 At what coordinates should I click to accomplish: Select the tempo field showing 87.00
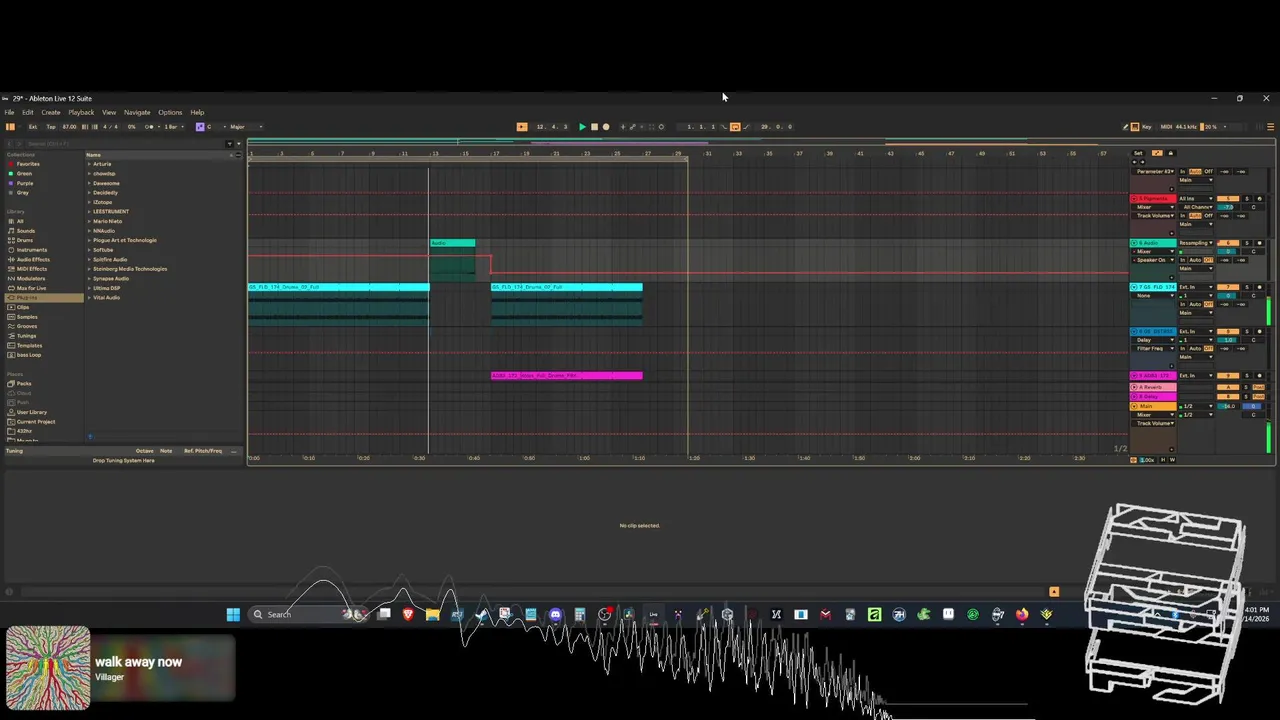[x=69, y=127]
